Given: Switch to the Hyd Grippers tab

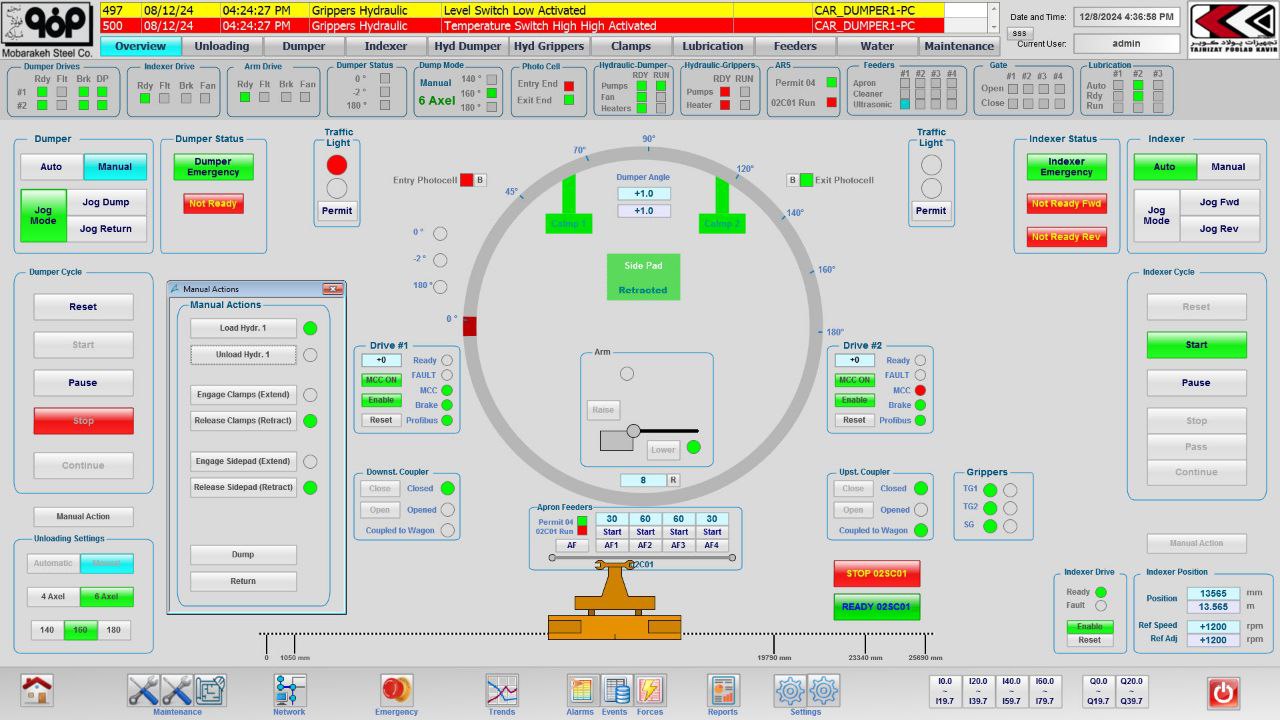Looking at the screenshot, I should coord(549,46).
